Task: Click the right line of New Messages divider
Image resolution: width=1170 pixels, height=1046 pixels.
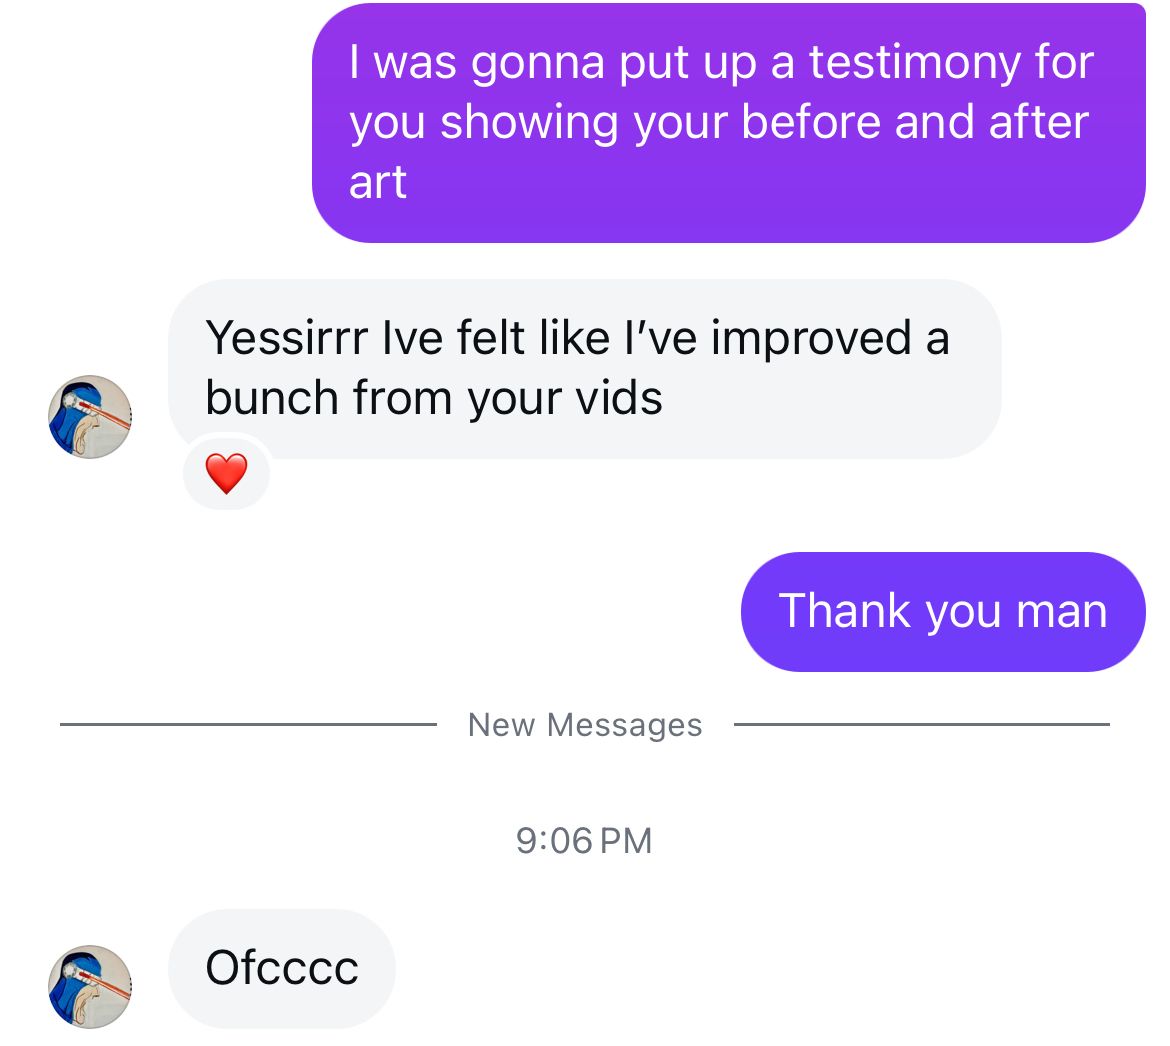Action: 922,724
